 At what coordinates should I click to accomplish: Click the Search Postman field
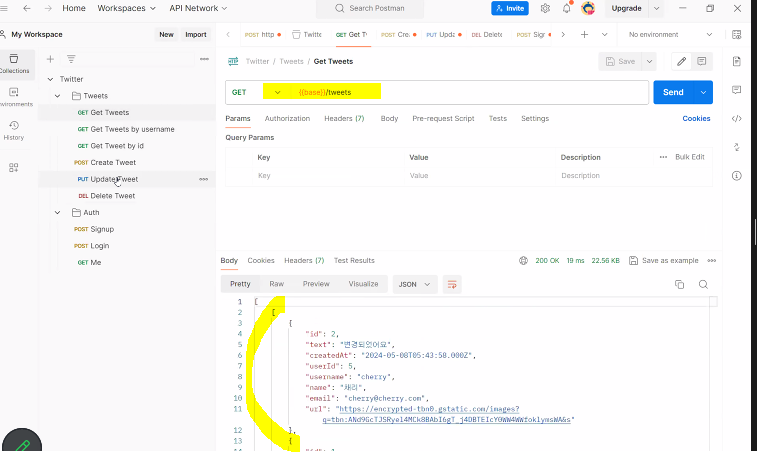[x=370, y=8]
